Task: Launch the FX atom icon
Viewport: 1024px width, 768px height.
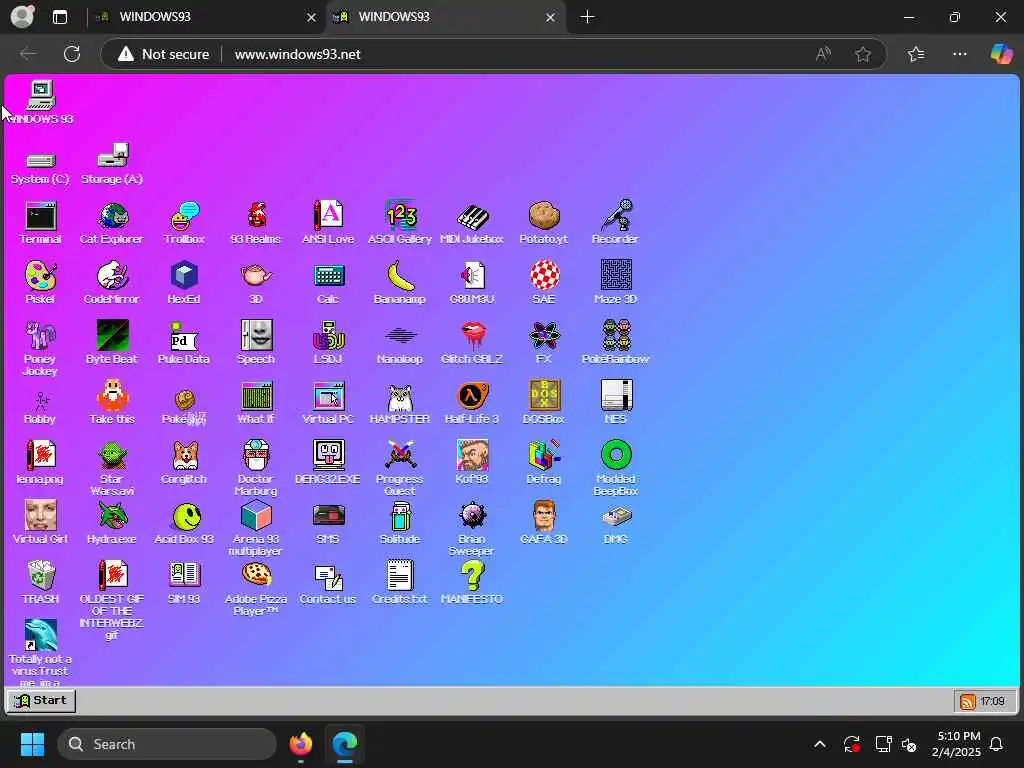Action: click(x=543, y=343)
